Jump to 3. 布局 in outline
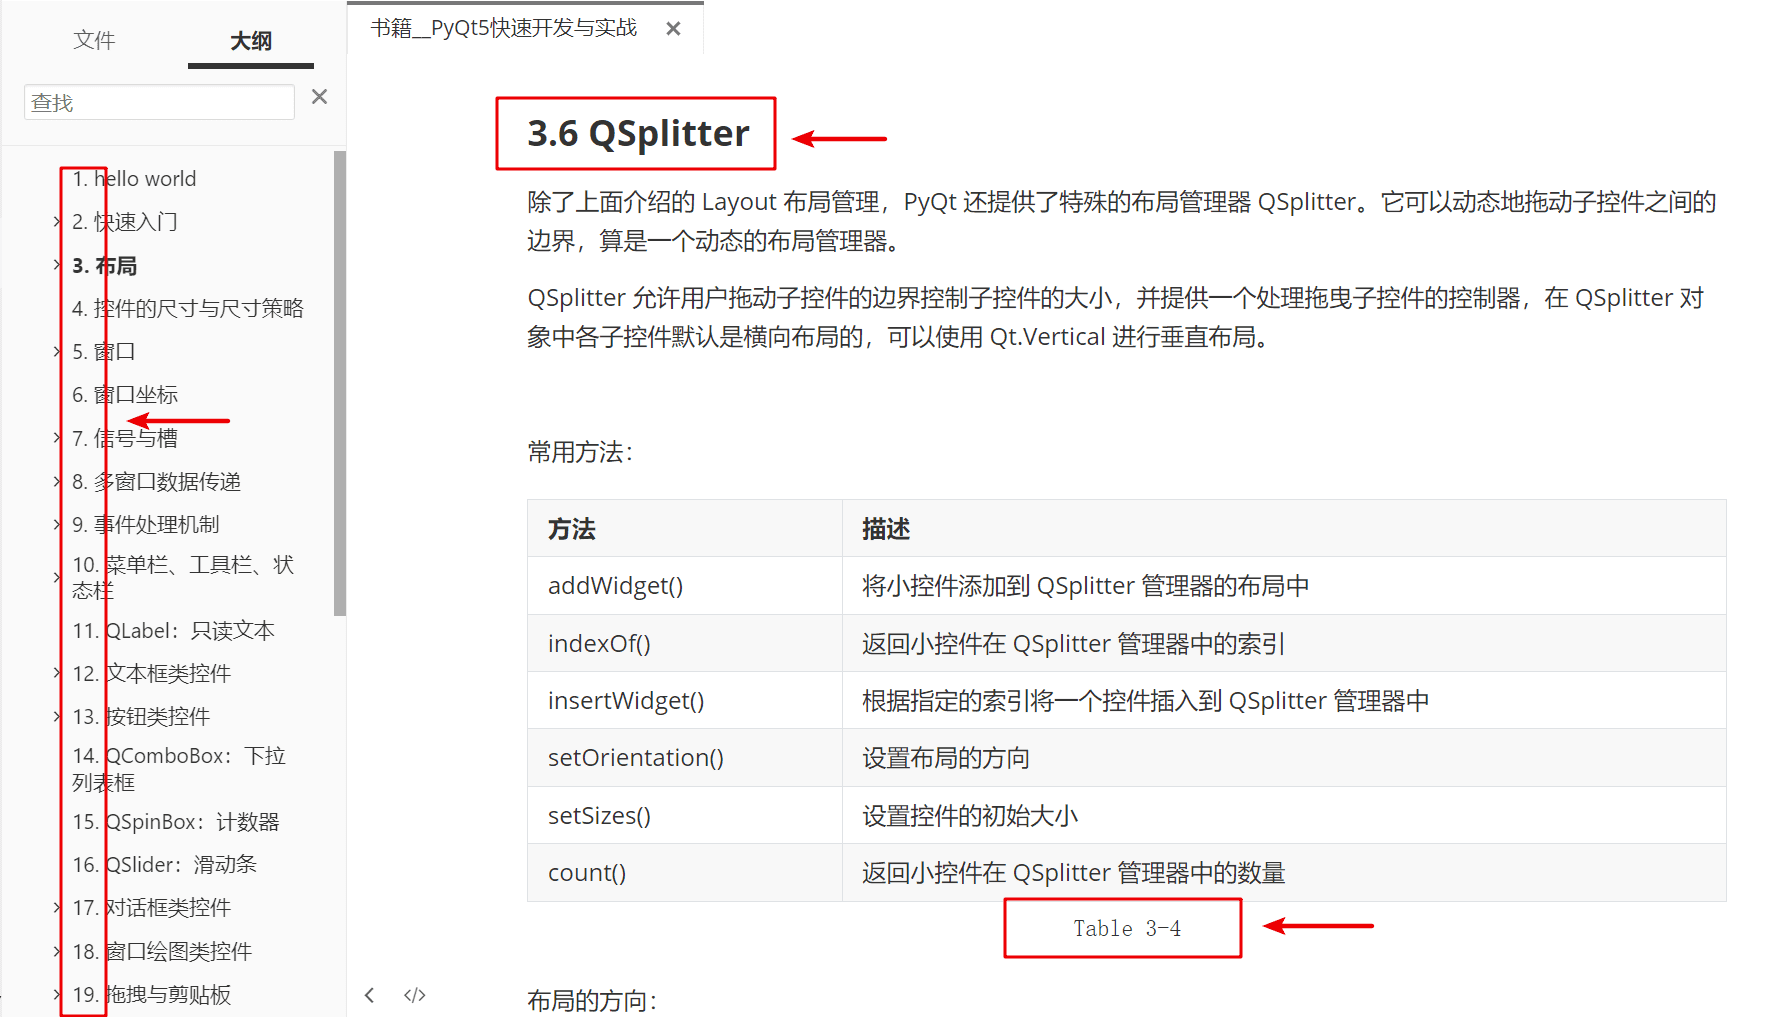1776x1017 pixels. 104,265
